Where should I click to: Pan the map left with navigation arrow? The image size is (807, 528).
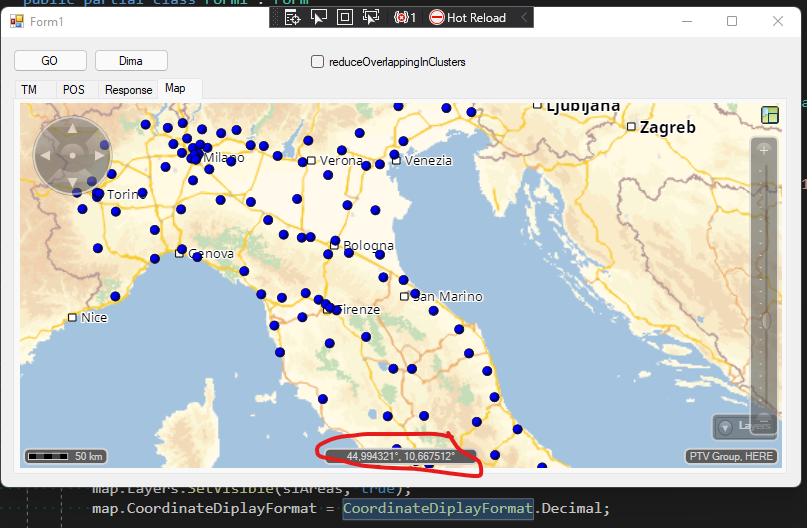tap(46, 155)
